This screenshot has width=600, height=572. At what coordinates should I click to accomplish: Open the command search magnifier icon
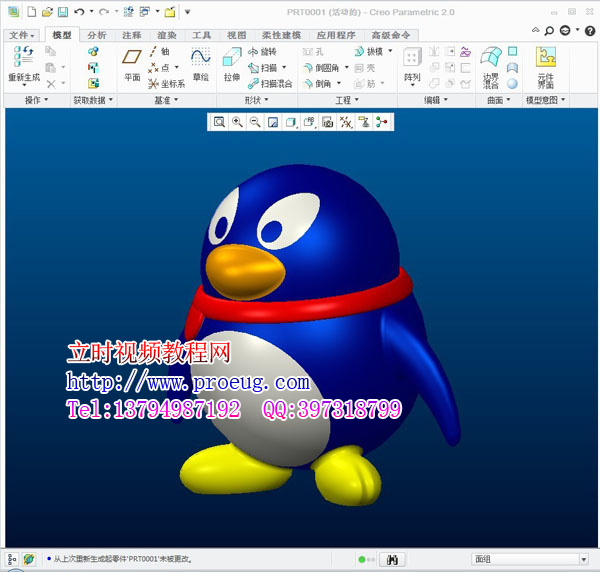[x=549, y=31]
